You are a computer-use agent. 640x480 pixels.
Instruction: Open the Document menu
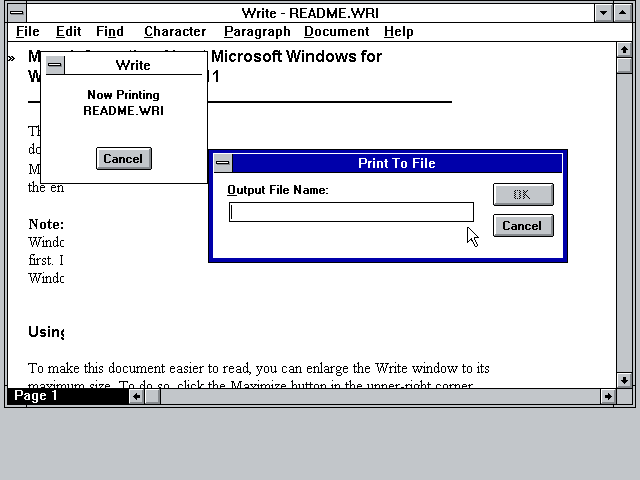pos(337,31)
